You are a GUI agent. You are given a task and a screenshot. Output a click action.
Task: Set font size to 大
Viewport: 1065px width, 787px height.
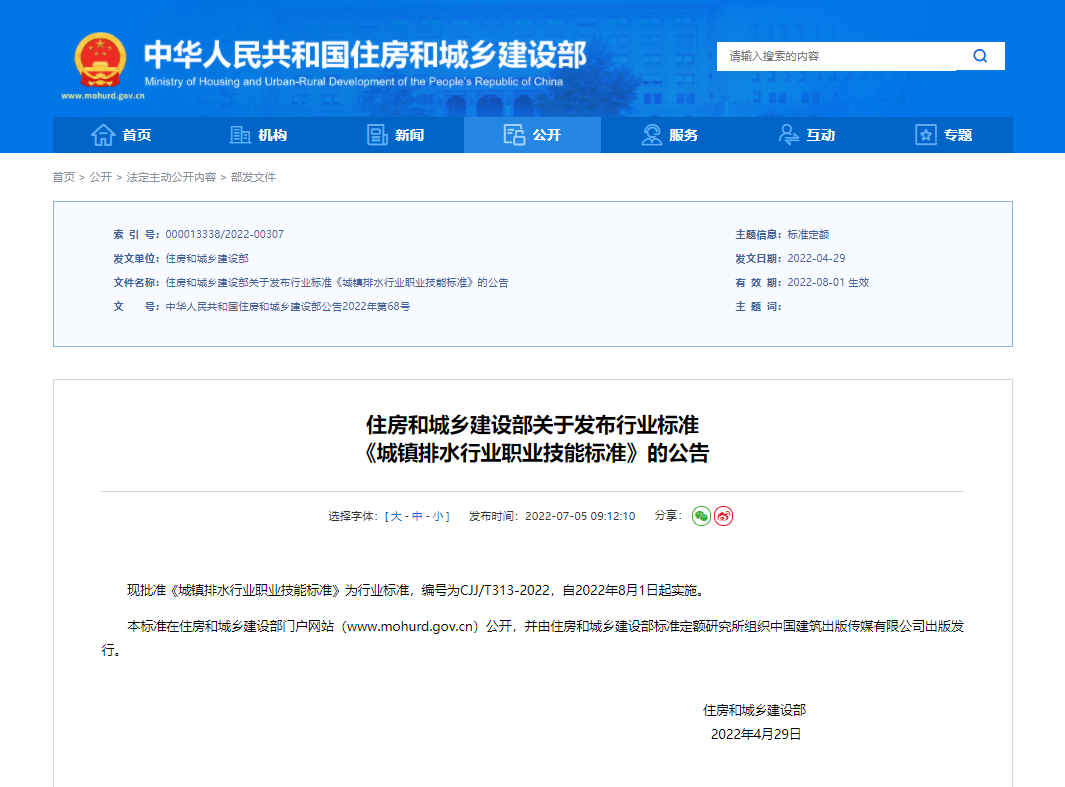click(x=396, y=516)
